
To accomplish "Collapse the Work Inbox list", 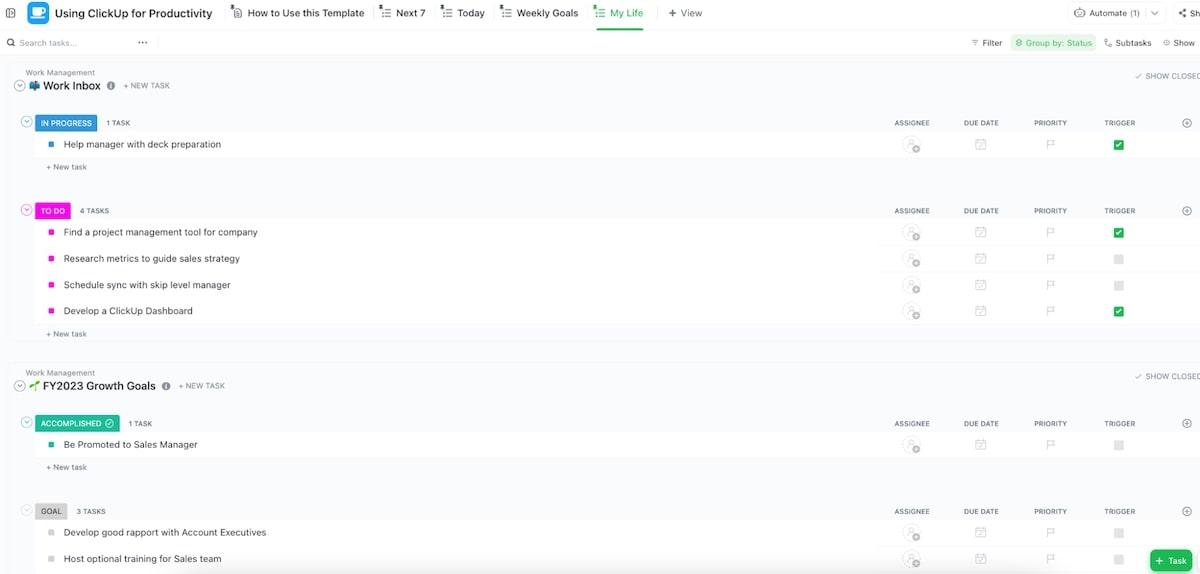I will (20, 86).
